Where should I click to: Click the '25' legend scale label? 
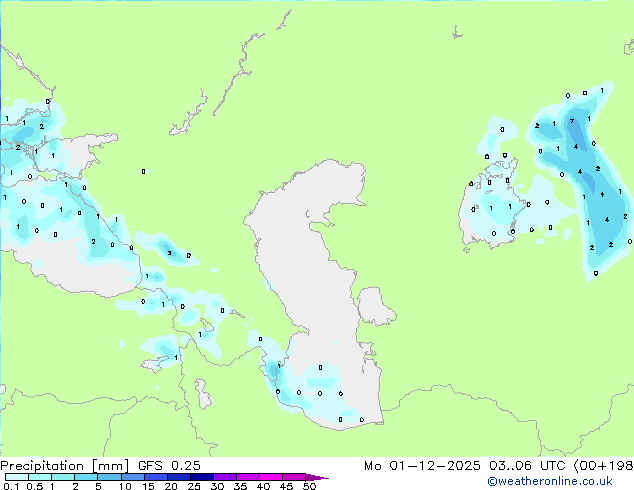(x=194, y=486)
